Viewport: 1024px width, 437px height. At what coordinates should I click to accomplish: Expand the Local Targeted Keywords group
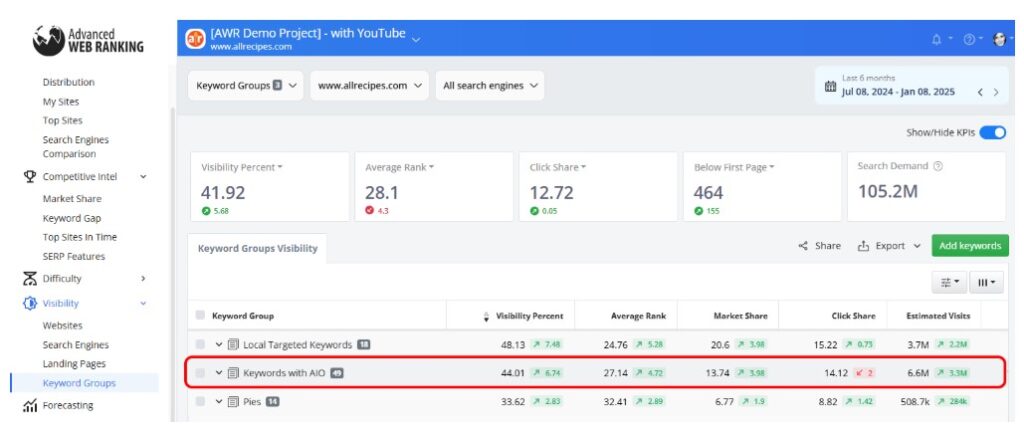point(219,344)
